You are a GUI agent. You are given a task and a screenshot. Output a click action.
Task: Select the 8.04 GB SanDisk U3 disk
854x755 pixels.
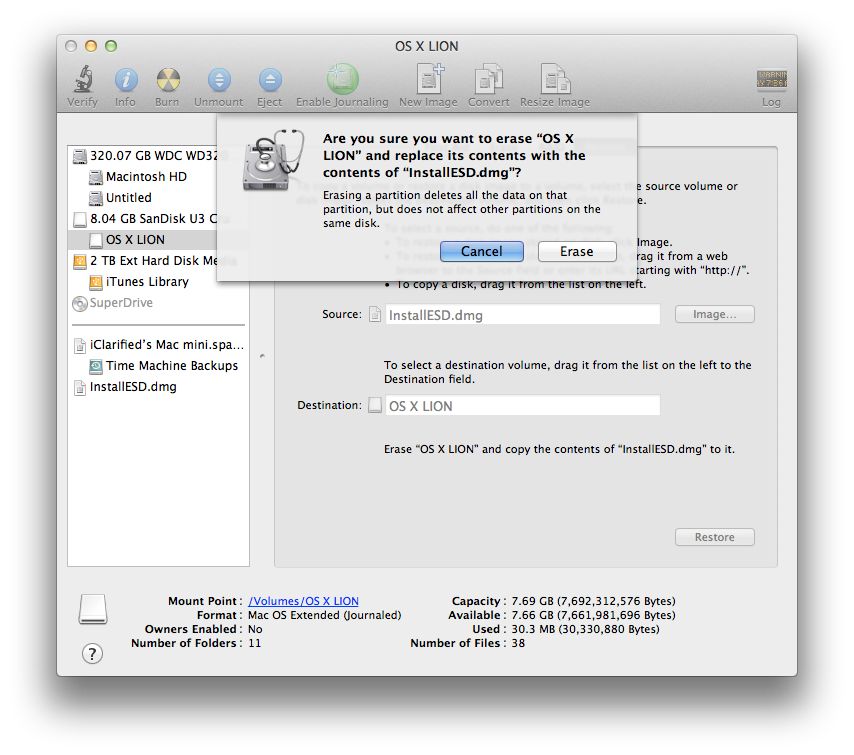tap(153, 219)
